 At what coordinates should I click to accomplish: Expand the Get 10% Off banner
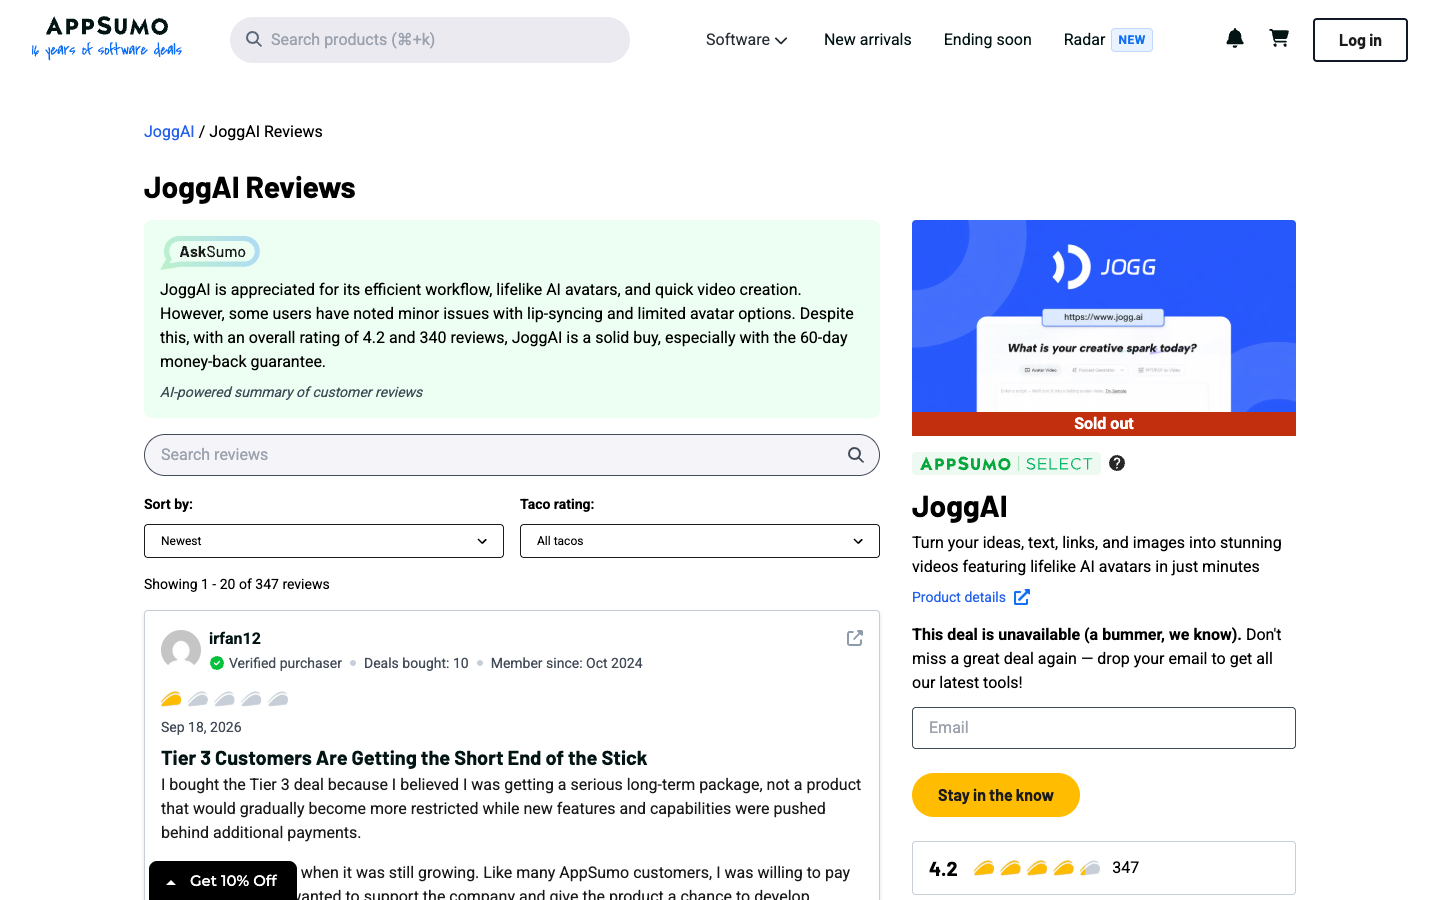tap(223, 881)
